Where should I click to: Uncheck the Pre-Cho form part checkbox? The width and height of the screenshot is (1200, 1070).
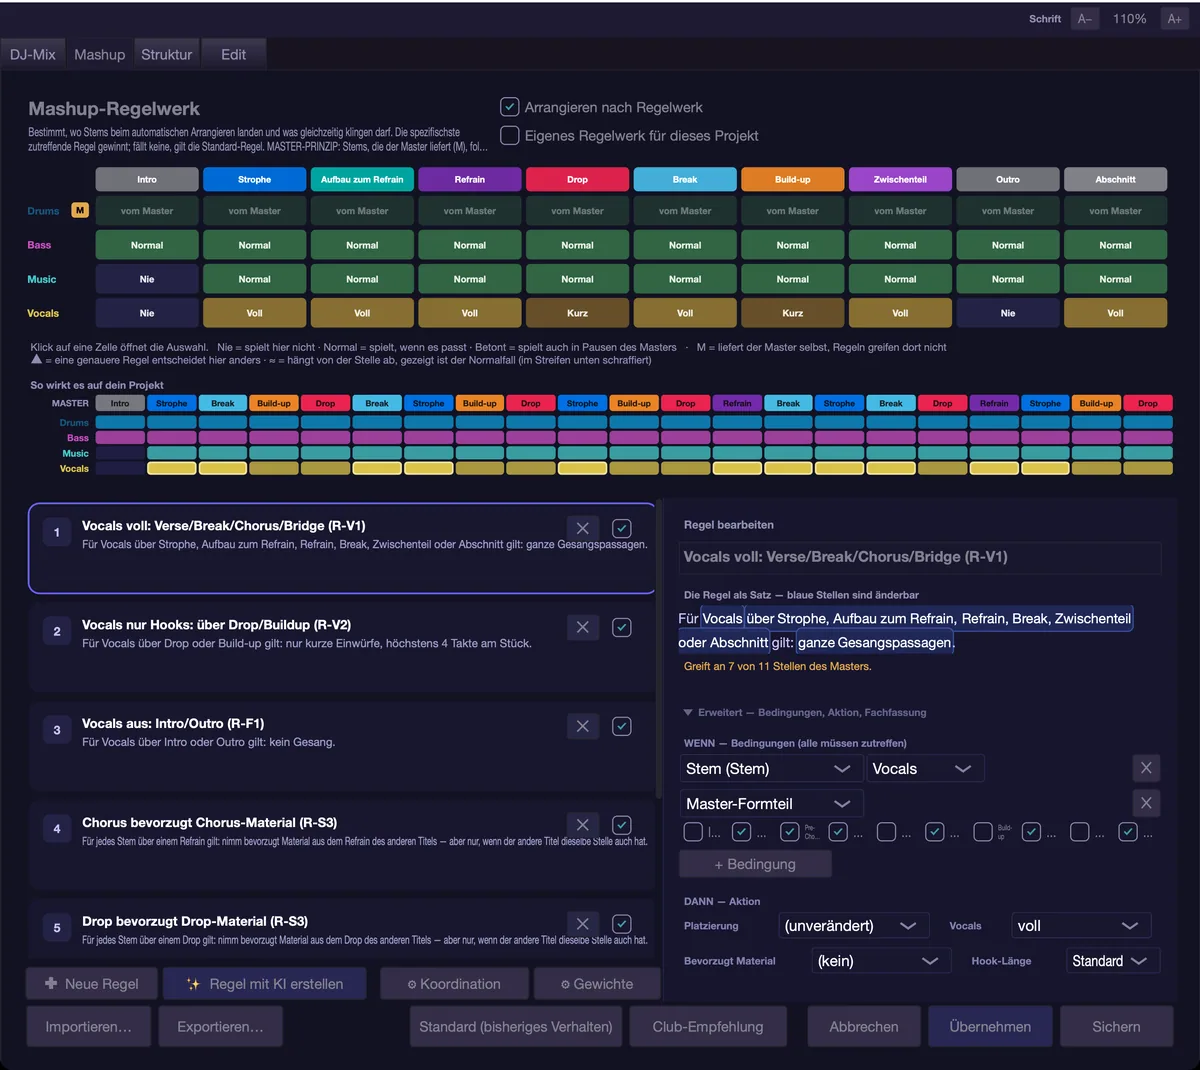click(x=789, y=832)
